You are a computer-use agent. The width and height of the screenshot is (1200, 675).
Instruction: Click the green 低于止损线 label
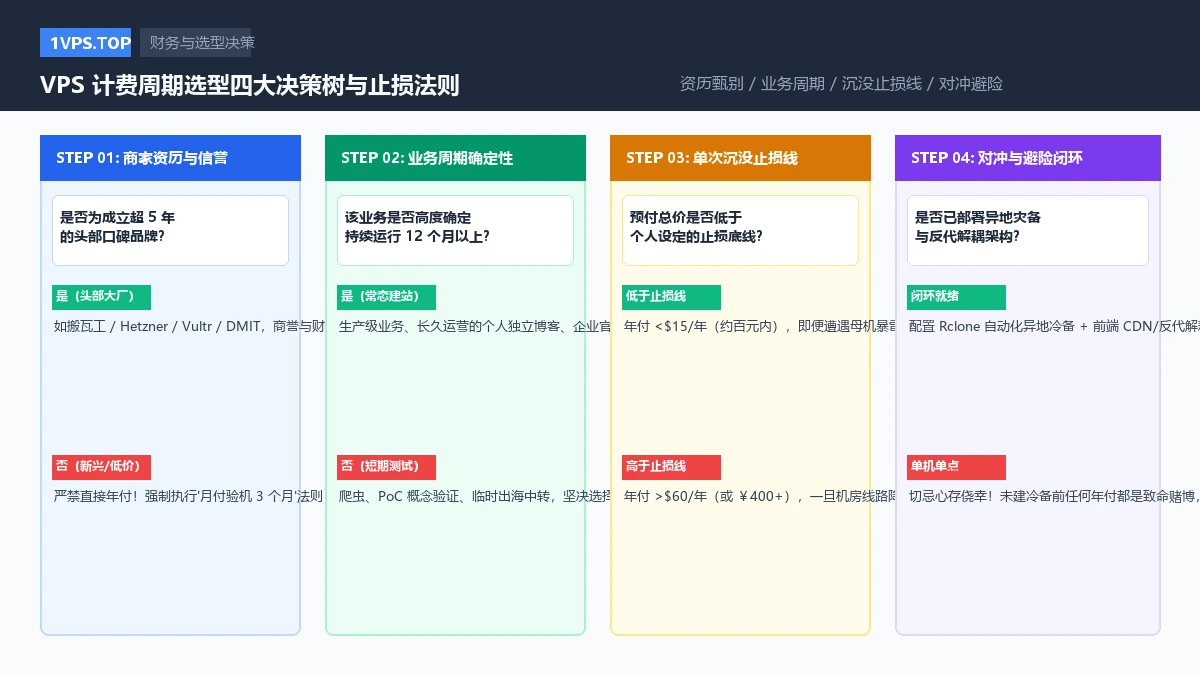tap(671, 297)
